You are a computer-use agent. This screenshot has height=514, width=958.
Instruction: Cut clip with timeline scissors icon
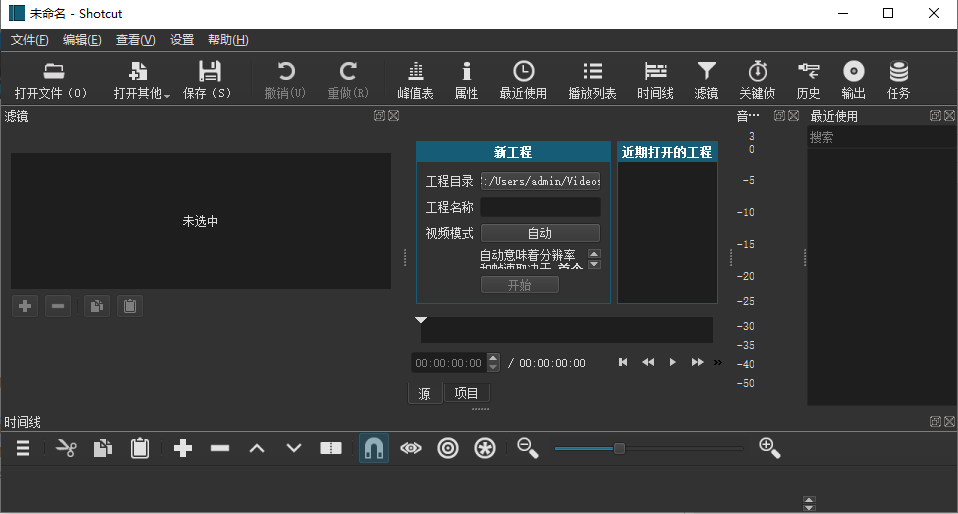pos(66,449)
